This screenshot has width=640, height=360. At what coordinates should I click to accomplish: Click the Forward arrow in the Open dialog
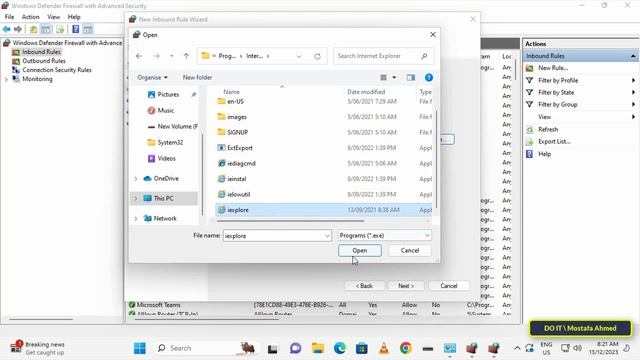tap(156, 56)
